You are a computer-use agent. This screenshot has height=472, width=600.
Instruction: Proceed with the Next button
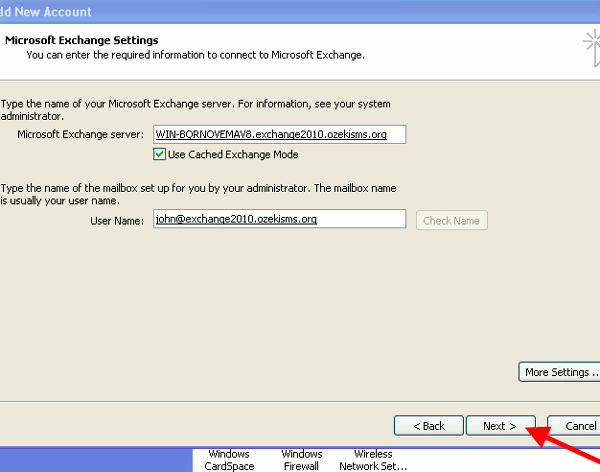pyautogui.click(x=501, y=426)
